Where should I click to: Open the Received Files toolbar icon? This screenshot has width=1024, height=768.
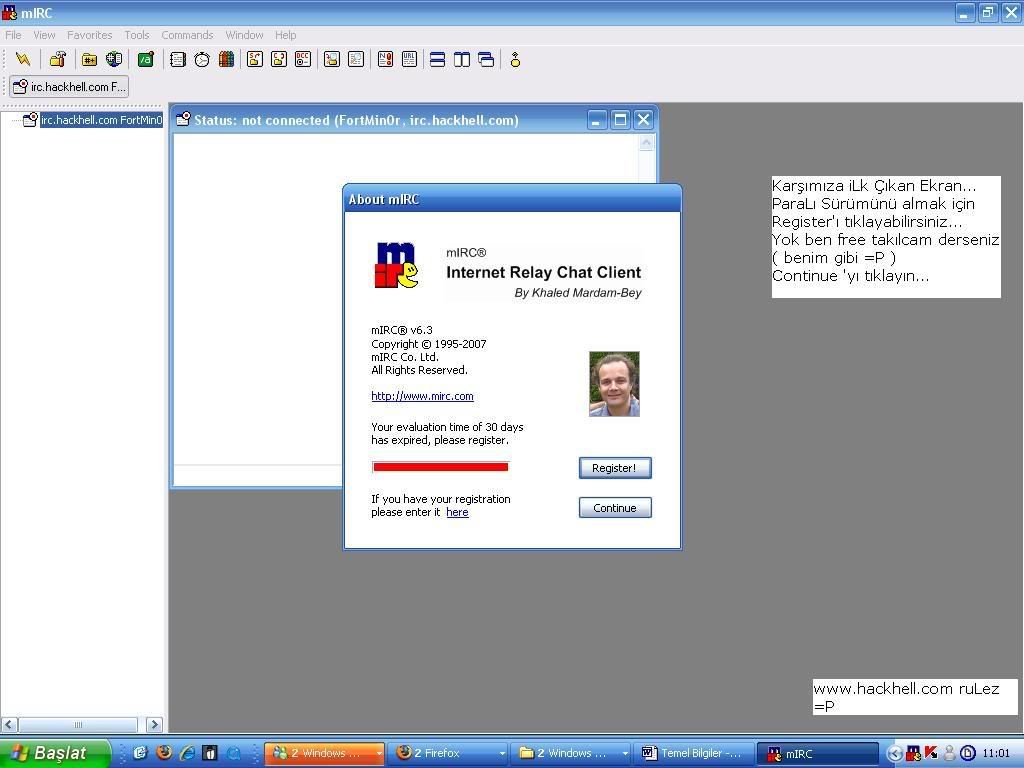click(332, 60)
